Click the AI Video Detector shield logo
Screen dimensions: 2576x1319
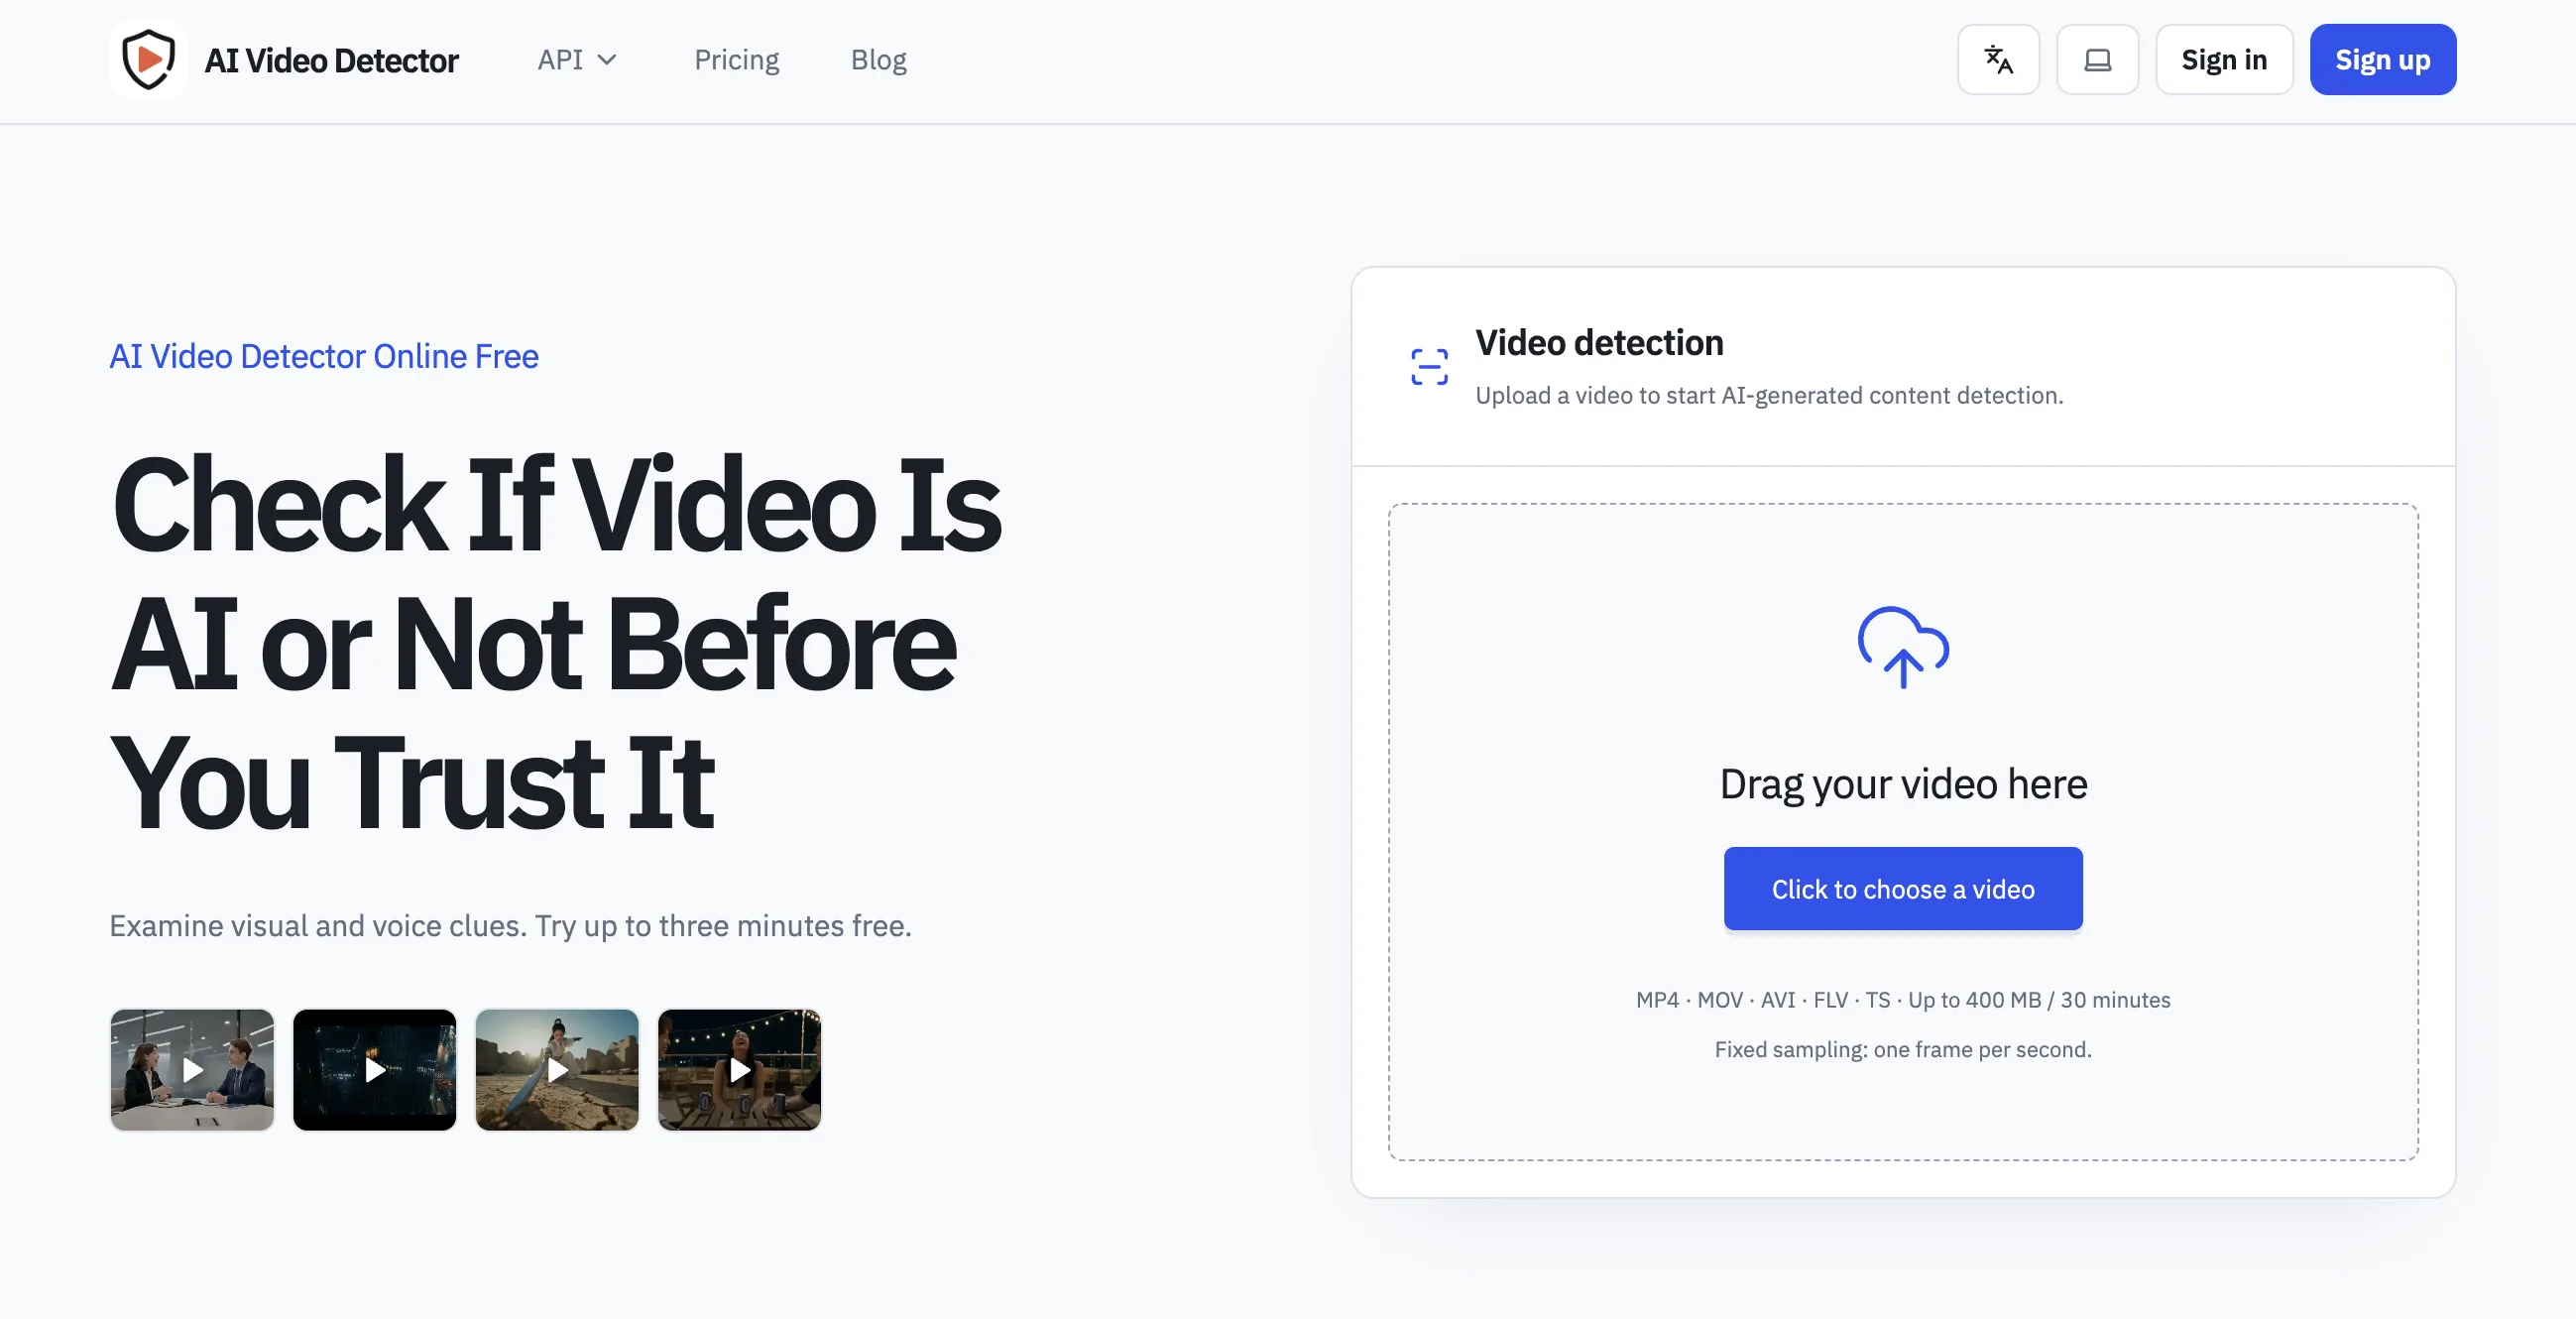(x=148, y=60)
